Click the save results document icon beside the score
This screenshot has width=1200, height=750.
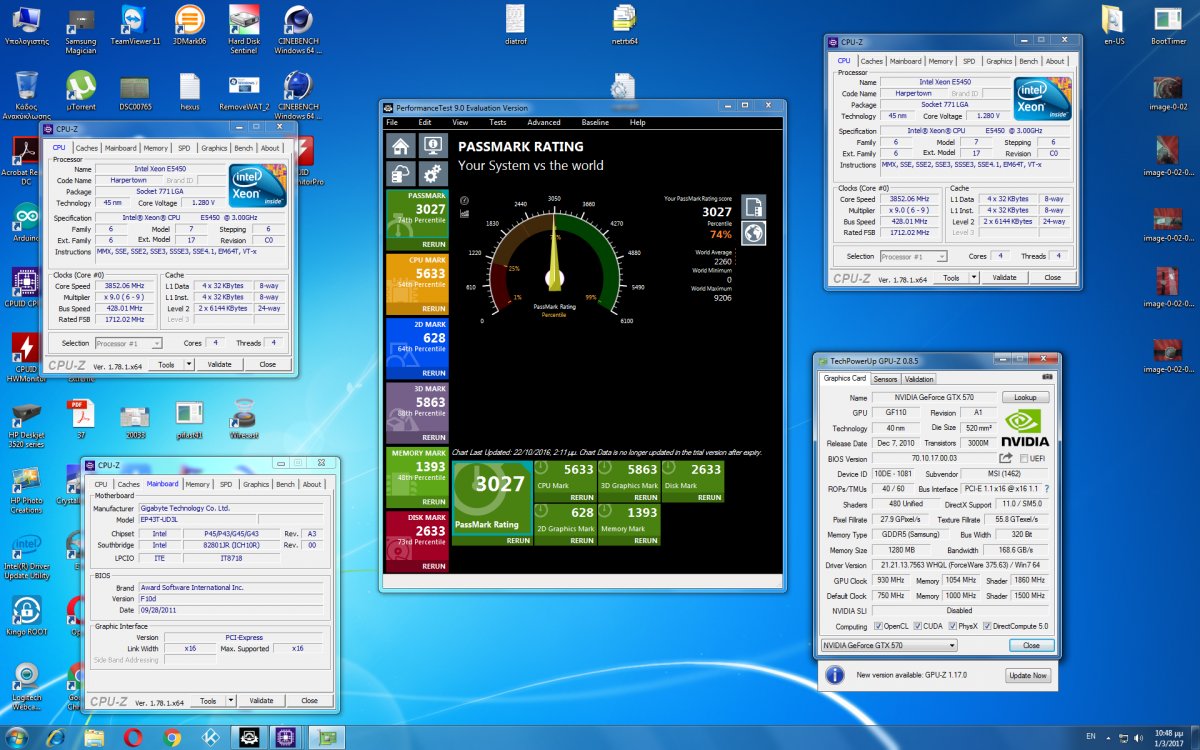click(x=753, y=206)
